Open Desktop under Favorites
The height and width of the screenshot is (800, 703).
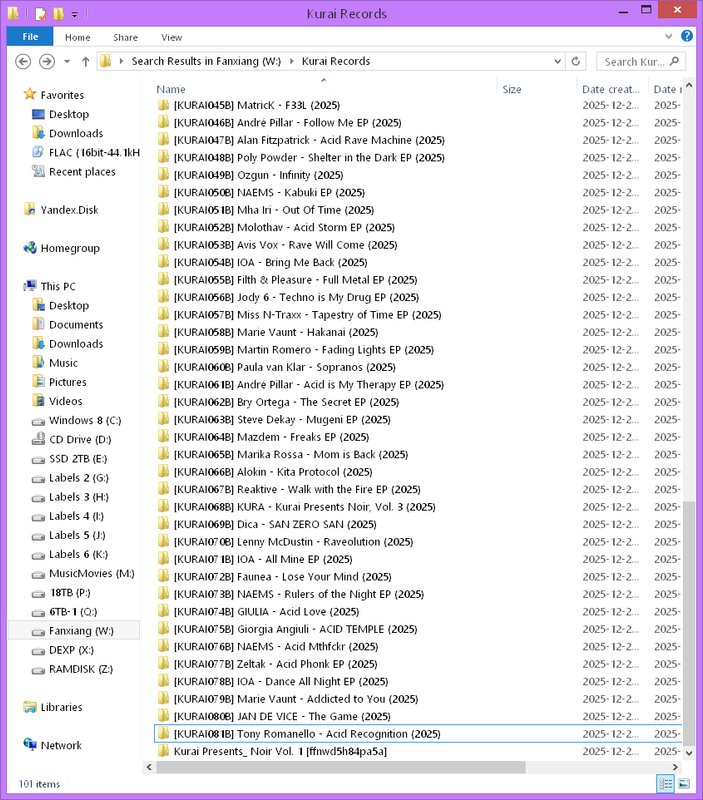click(69, 114)
